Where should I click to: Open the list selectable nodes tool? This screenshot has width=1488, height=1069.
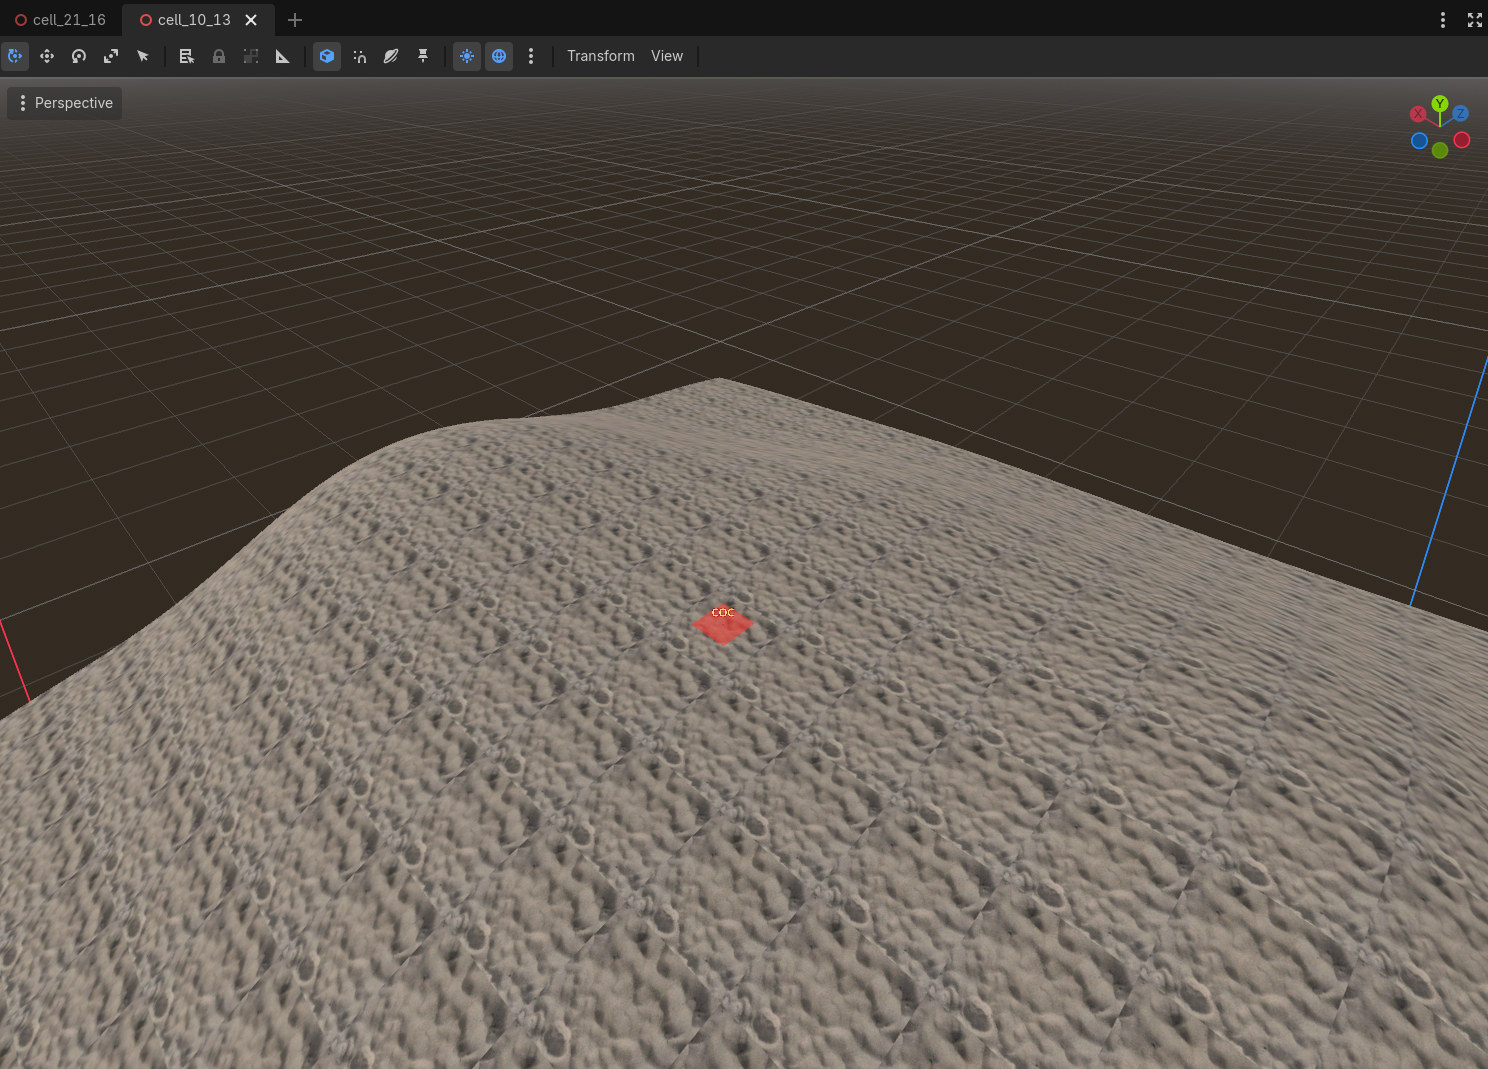pos(187,56)
